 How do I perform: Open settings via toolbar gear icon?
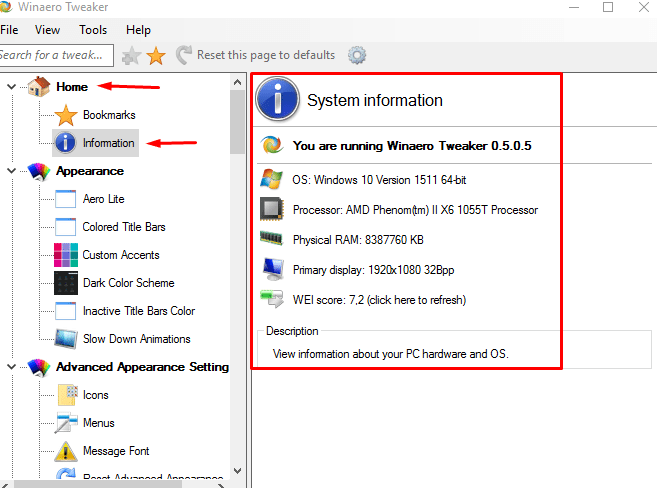coord(357,55)
